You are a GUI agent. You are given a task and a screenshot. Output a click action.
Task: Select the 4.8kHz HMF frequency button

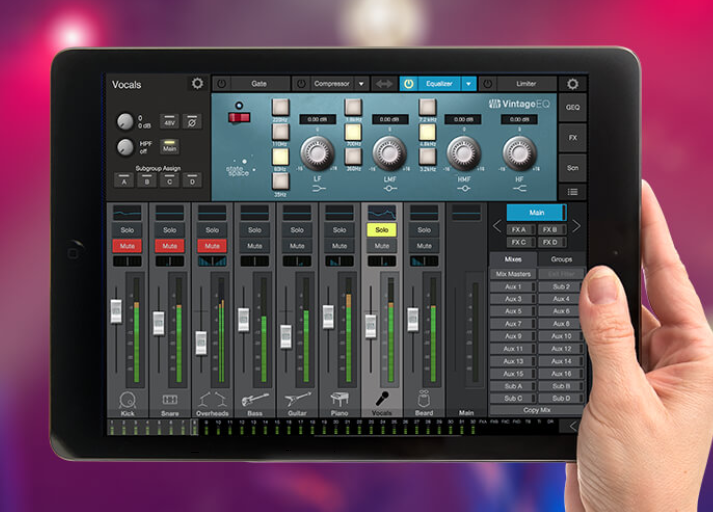(427, 132)
